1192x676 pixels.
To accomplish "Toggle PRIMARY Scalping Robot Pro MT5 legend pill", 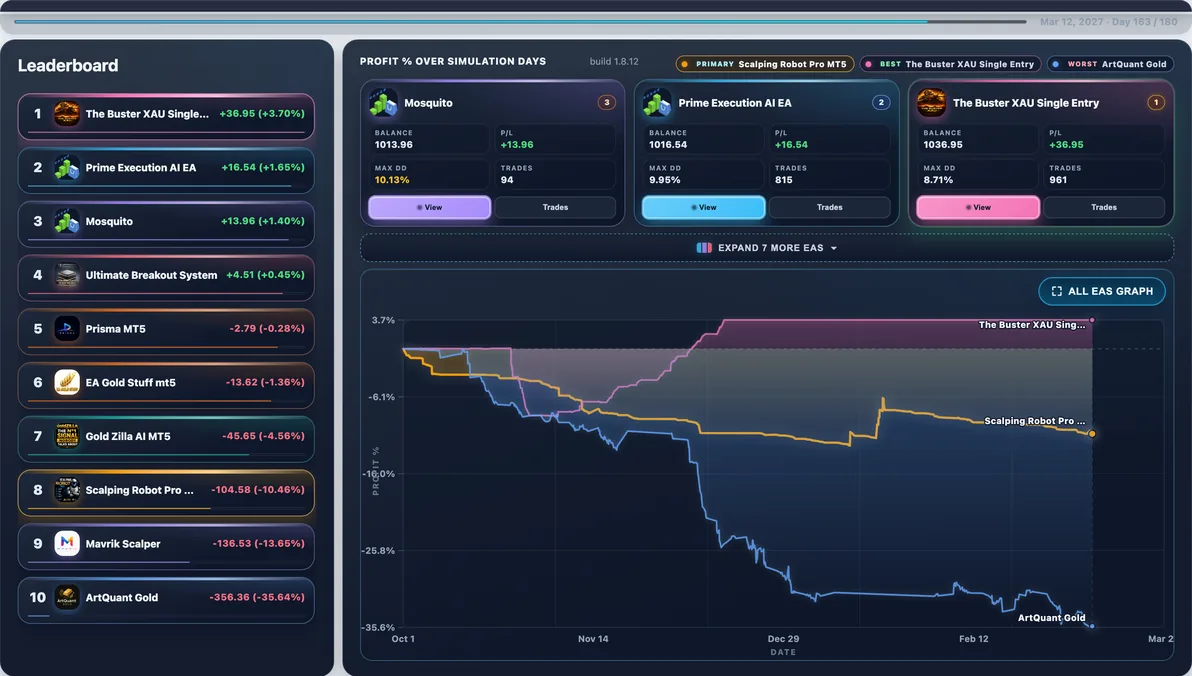I will [765, 65].
